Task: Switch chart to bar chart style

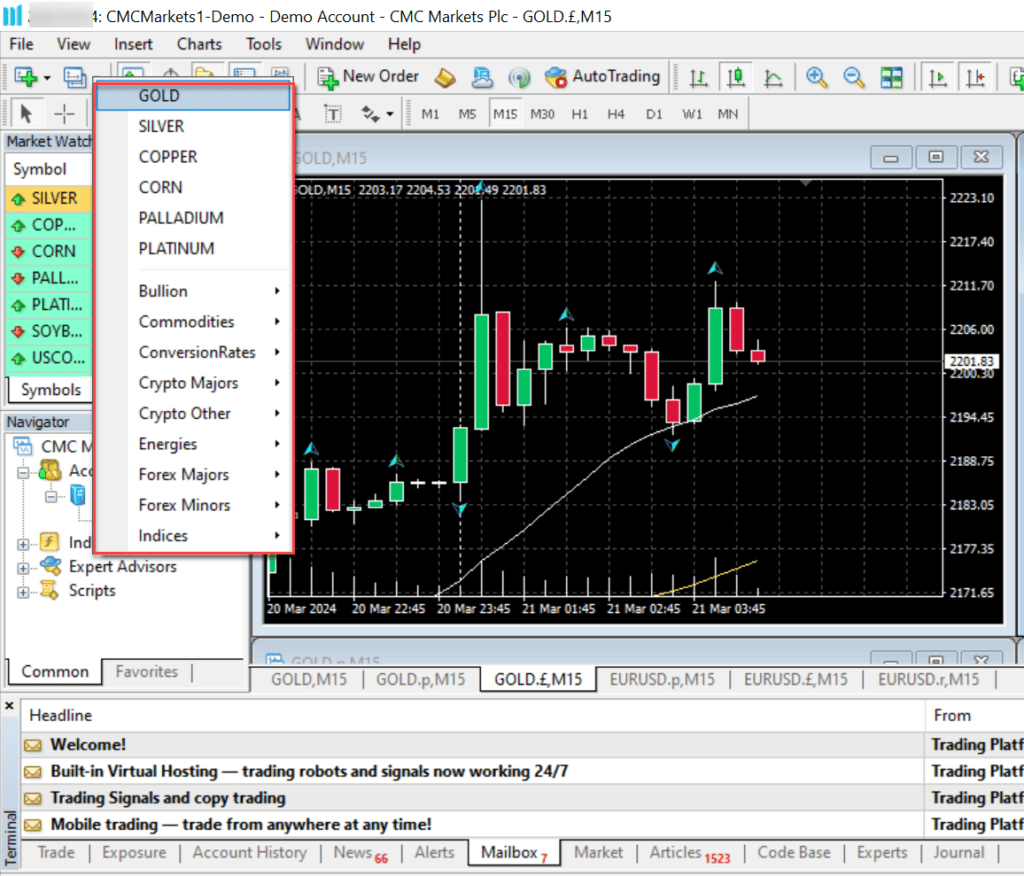Action: pos(699,78)
